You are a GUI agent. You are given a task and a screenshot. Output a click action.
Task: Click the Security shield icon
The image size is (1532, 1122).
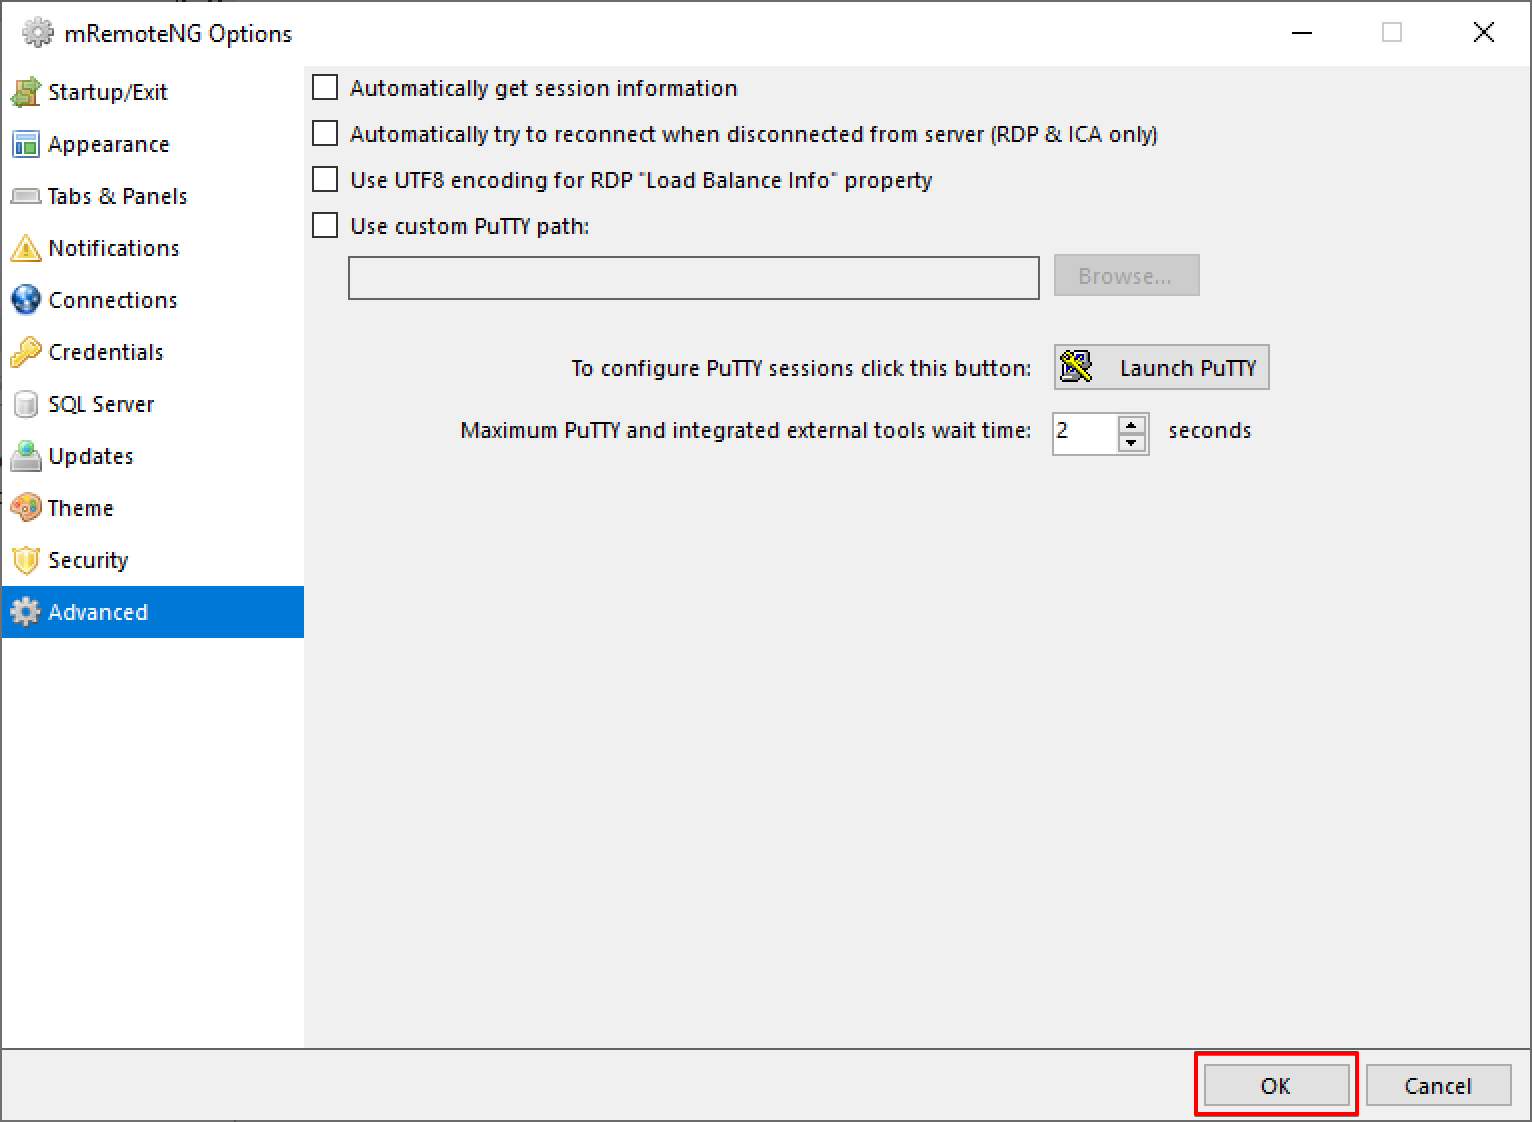pyautogui.click(x=25, y=560)
